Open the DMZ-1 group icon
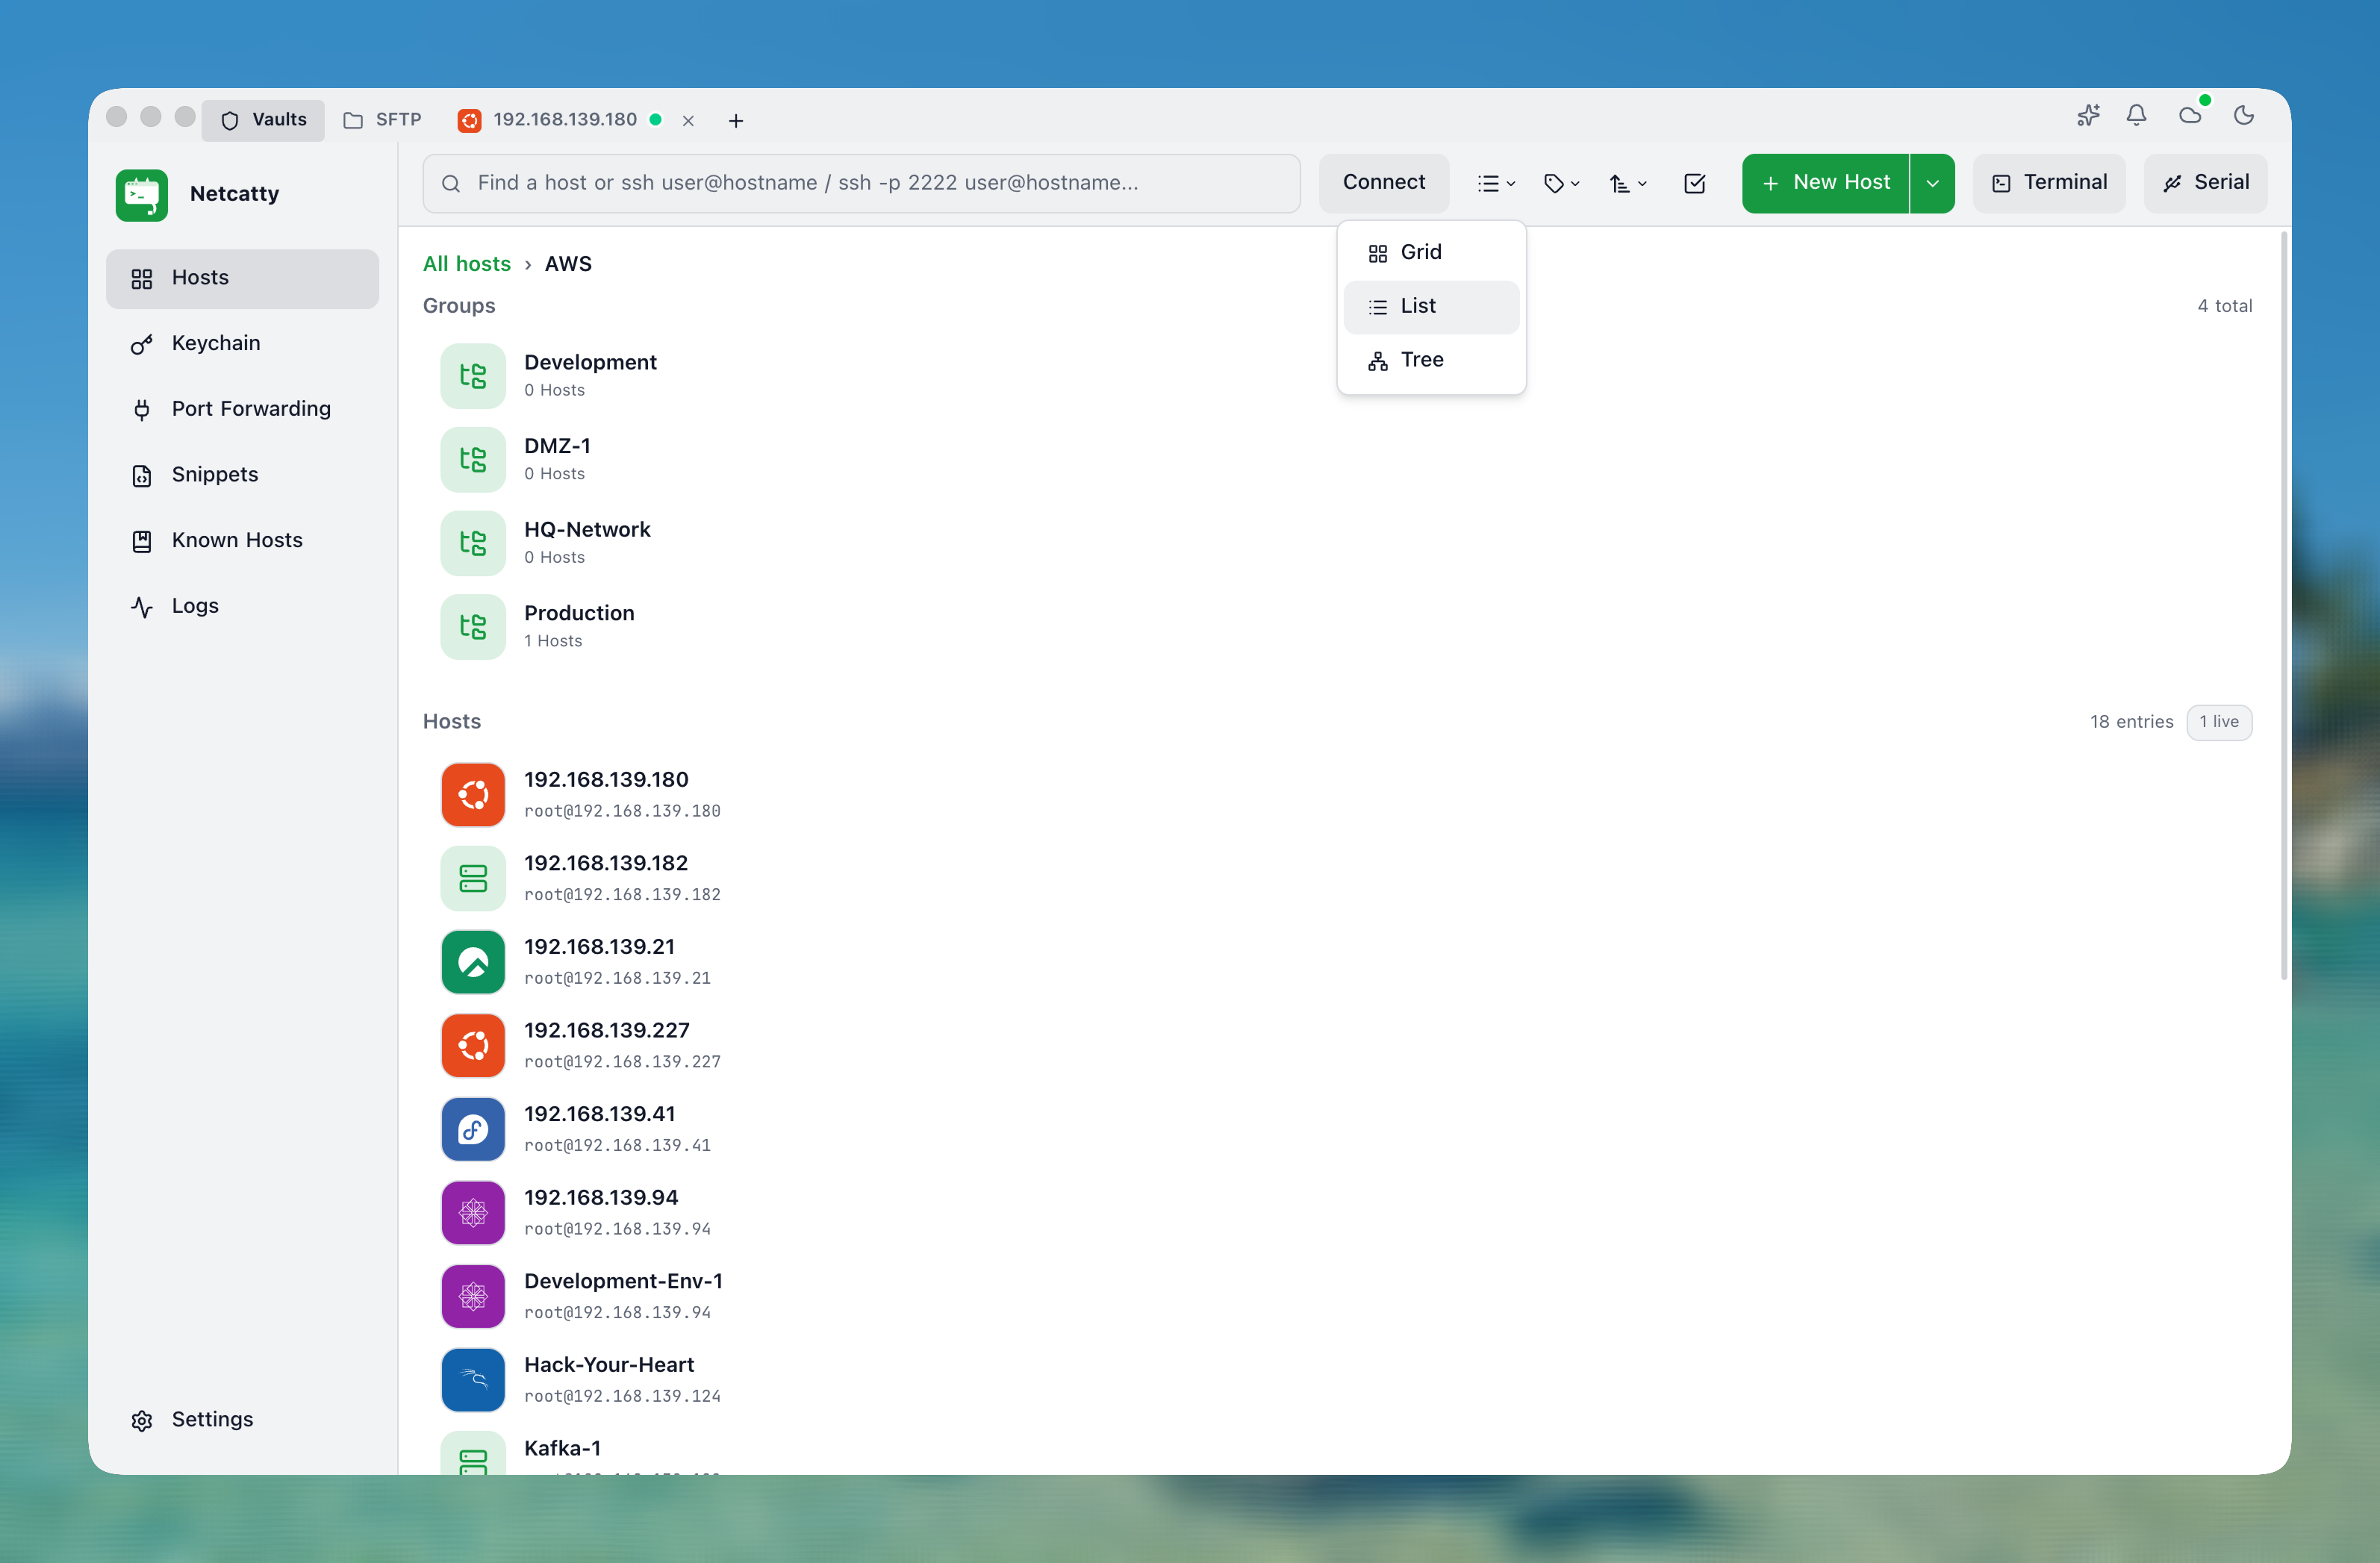This screenshot has height=1563, width=2380. pos(473,460)
